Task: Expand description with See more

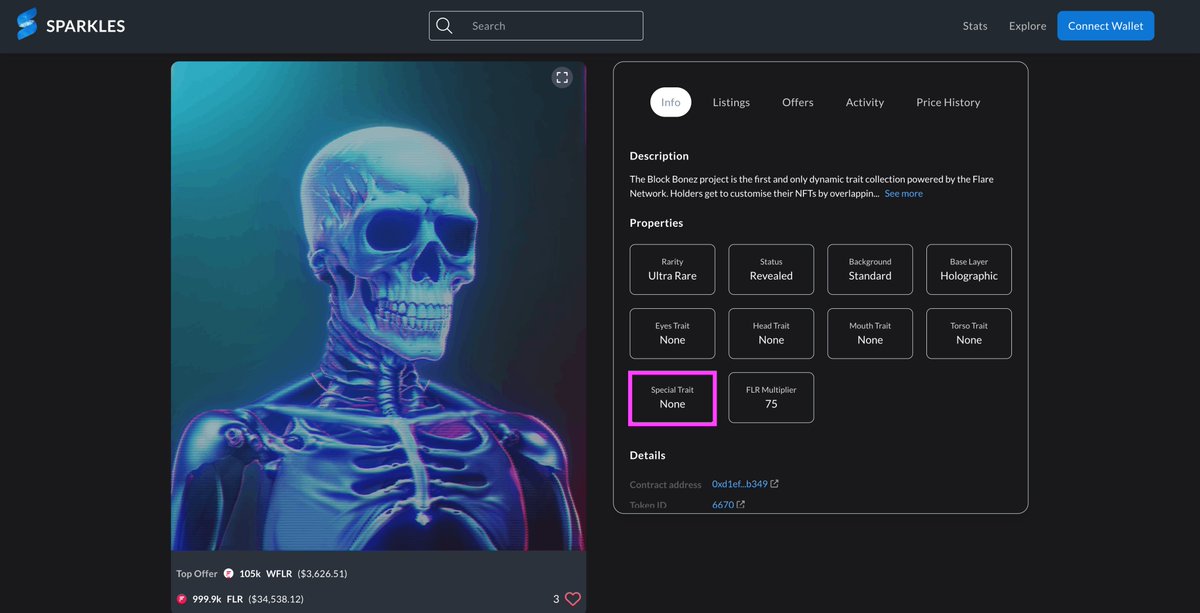Action: [904, 194]
